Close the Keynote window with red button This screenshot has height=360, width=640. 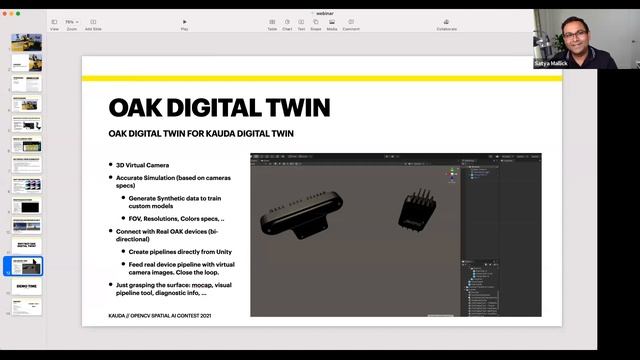tap(5, 13)
